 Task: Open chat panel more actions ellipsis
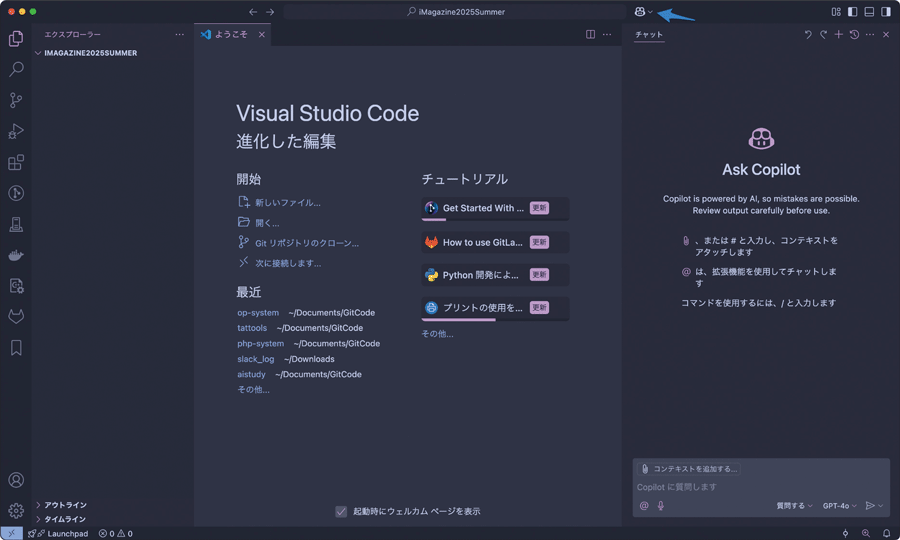click(870, 34)
